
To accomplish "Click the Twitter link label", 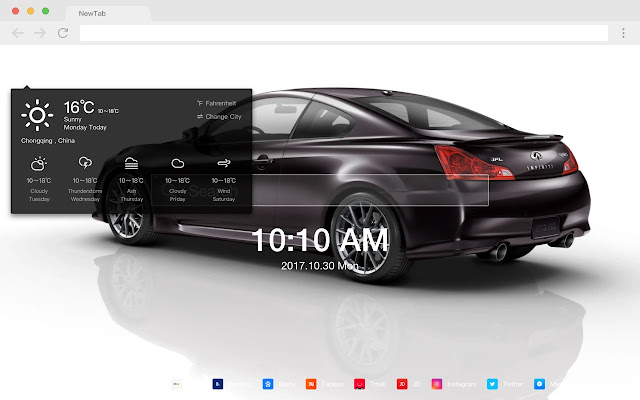I will pos(513,384).
